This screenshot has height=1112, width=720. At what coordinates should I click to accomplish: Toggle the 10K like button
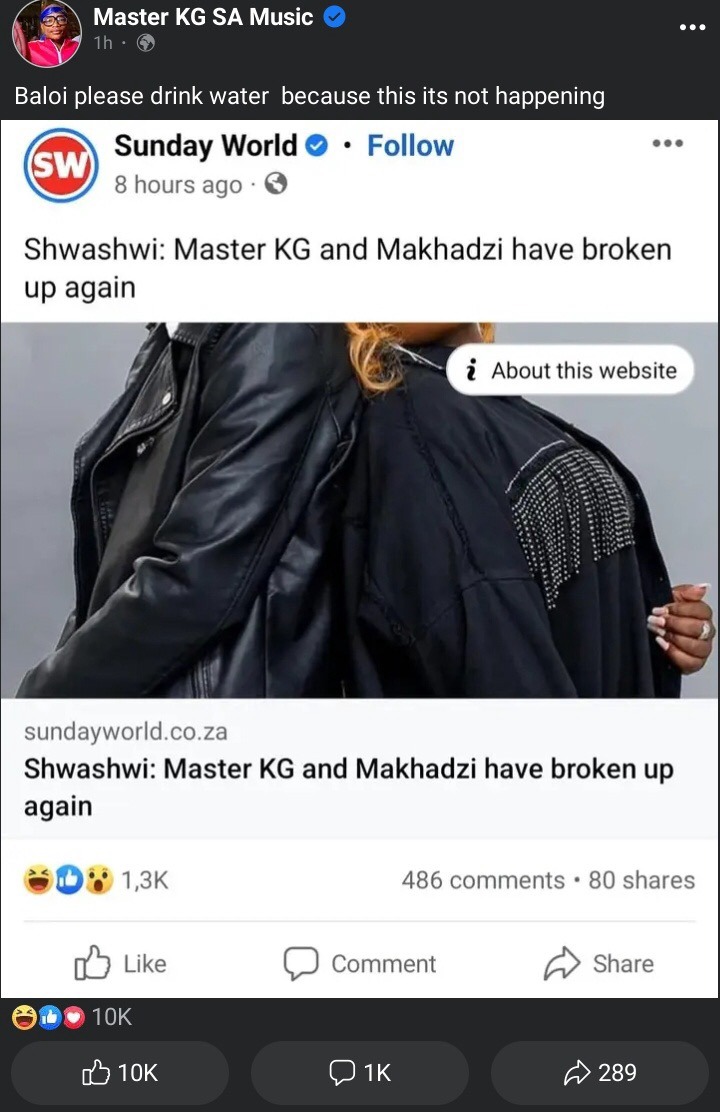pos(120,1072)
